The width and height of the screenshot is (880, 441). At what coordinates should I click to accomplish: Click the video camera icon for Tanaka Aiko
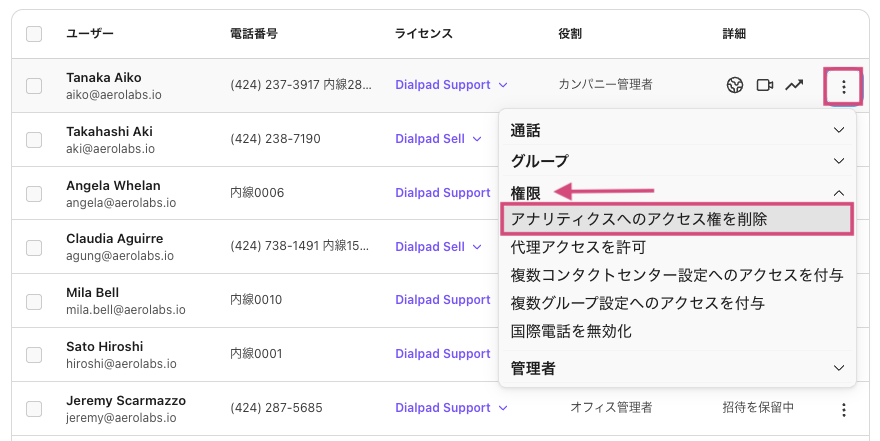point(765,85)
